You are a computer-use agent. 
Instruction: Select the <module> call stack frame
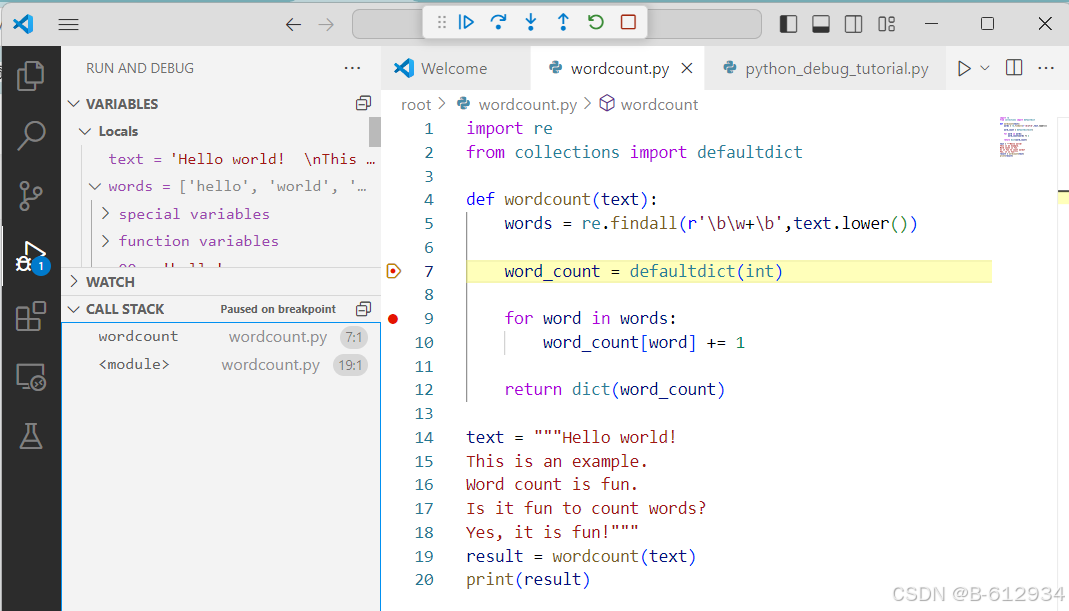(221, 365)
